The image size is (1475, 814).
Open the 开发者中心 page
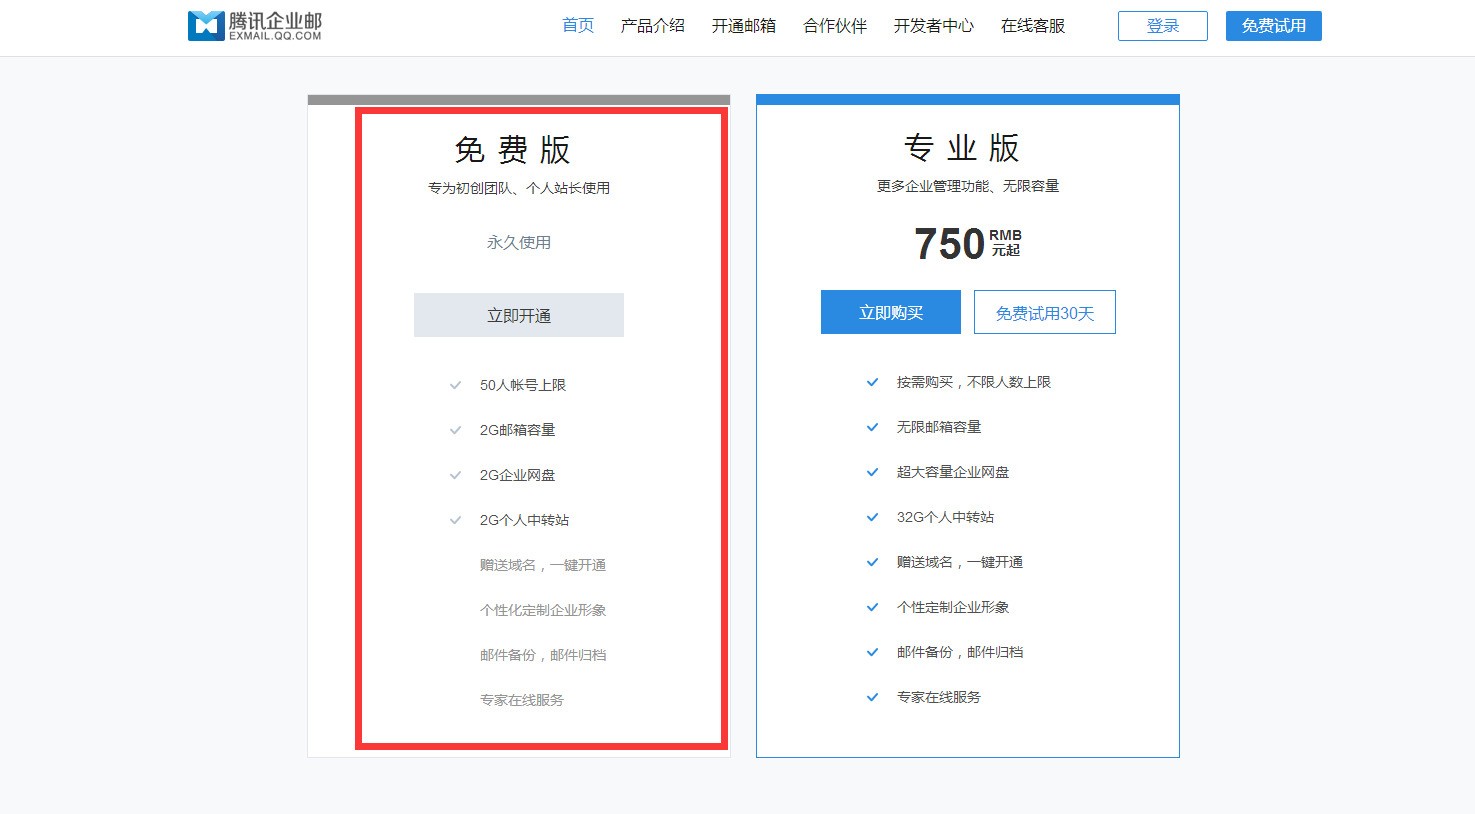(932, 26)
